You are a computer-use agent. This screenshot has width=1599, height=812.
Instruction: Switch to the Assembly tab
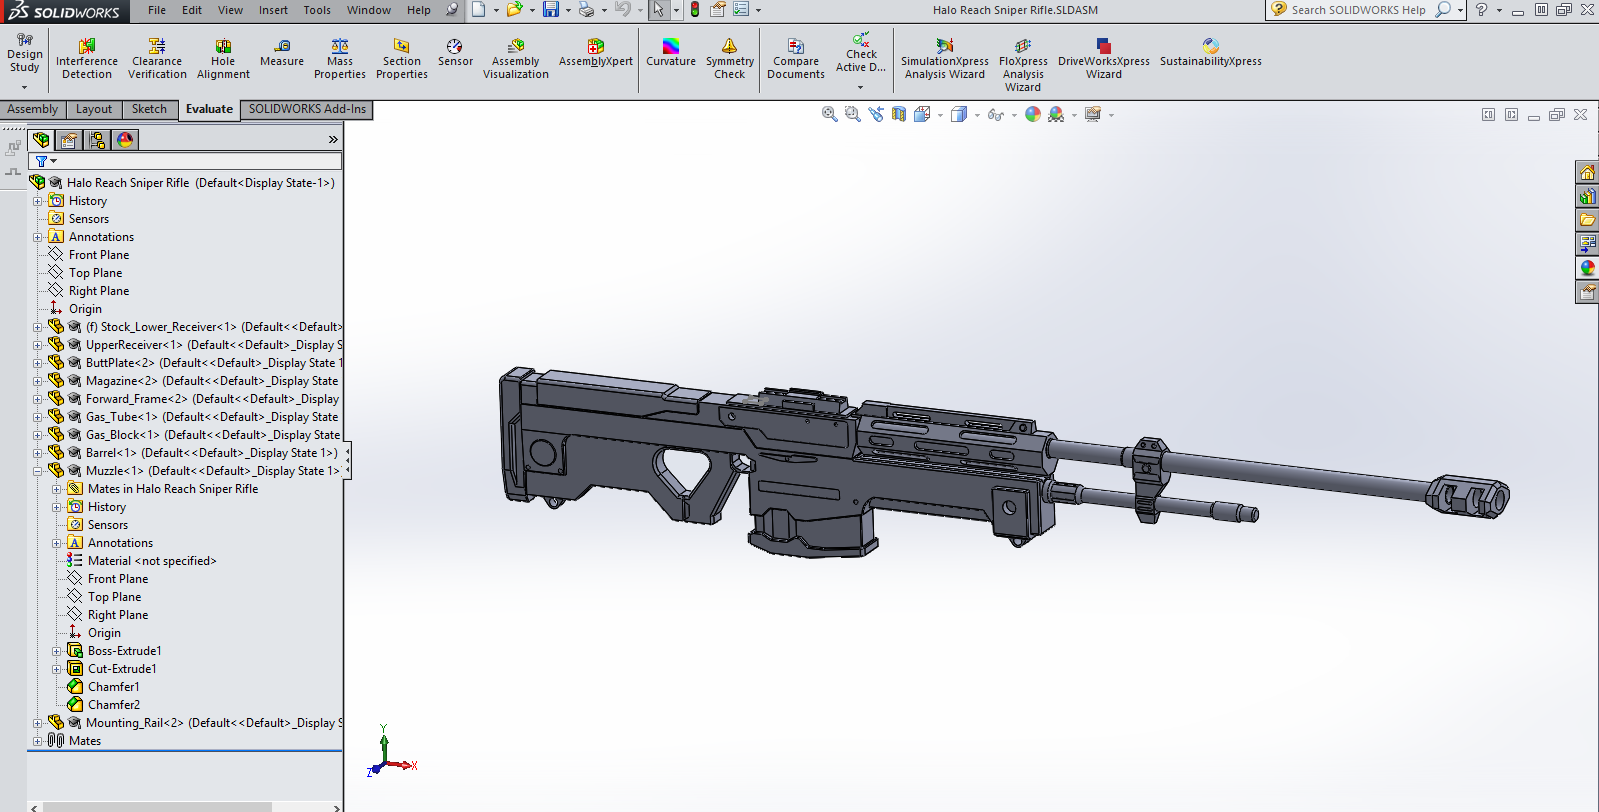[x=33, y=109]
